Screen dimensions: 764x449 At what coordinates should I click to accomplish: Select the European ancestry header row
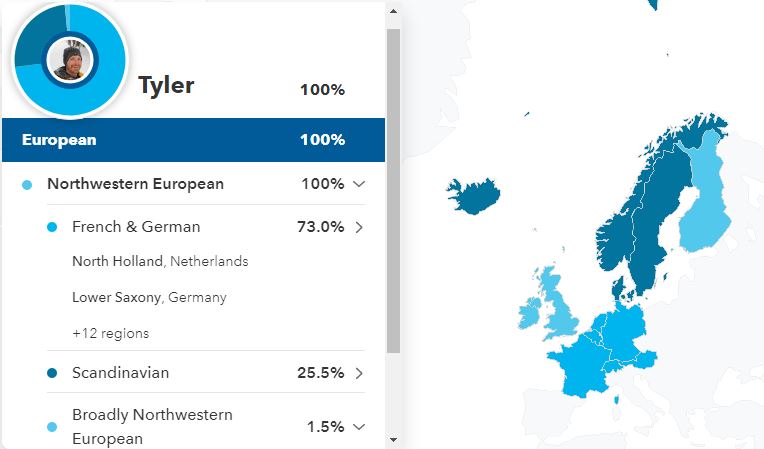coord(193,140)
